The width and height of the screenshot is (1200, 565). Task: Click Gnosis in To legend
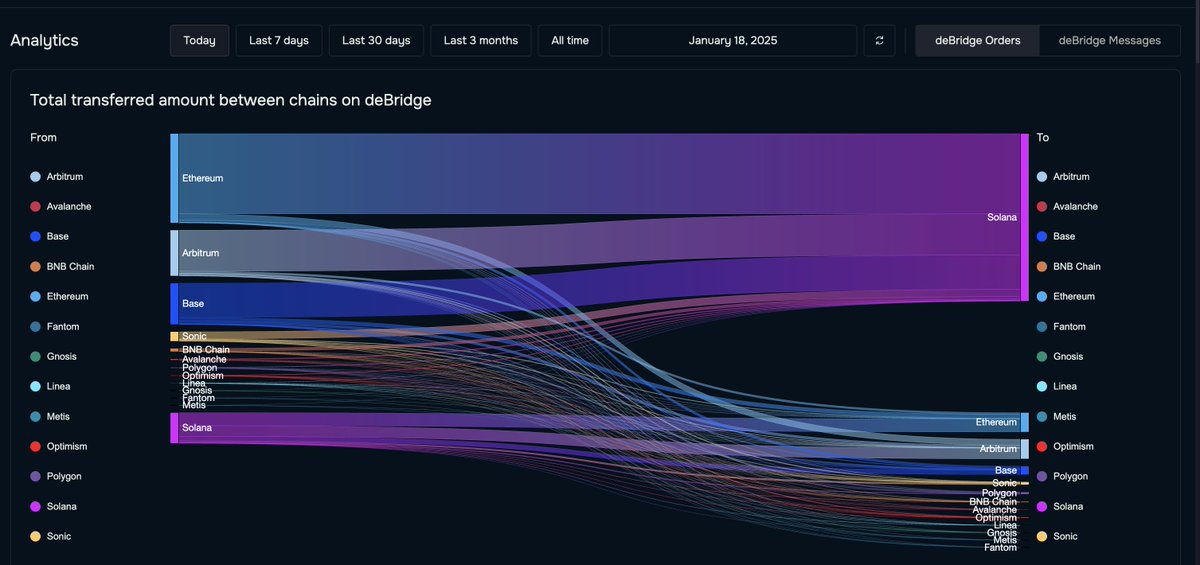tap(1061, 357)
